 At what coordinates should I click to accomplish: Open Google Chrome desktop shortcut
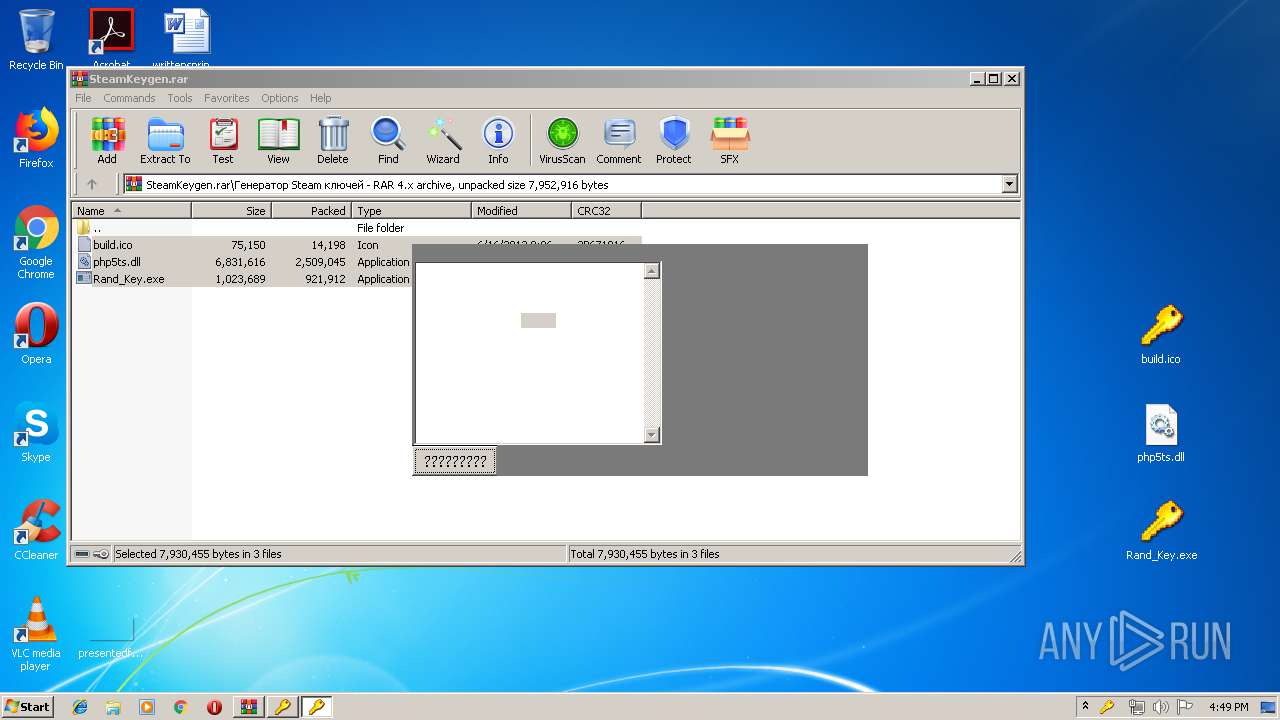pos(36,242)
